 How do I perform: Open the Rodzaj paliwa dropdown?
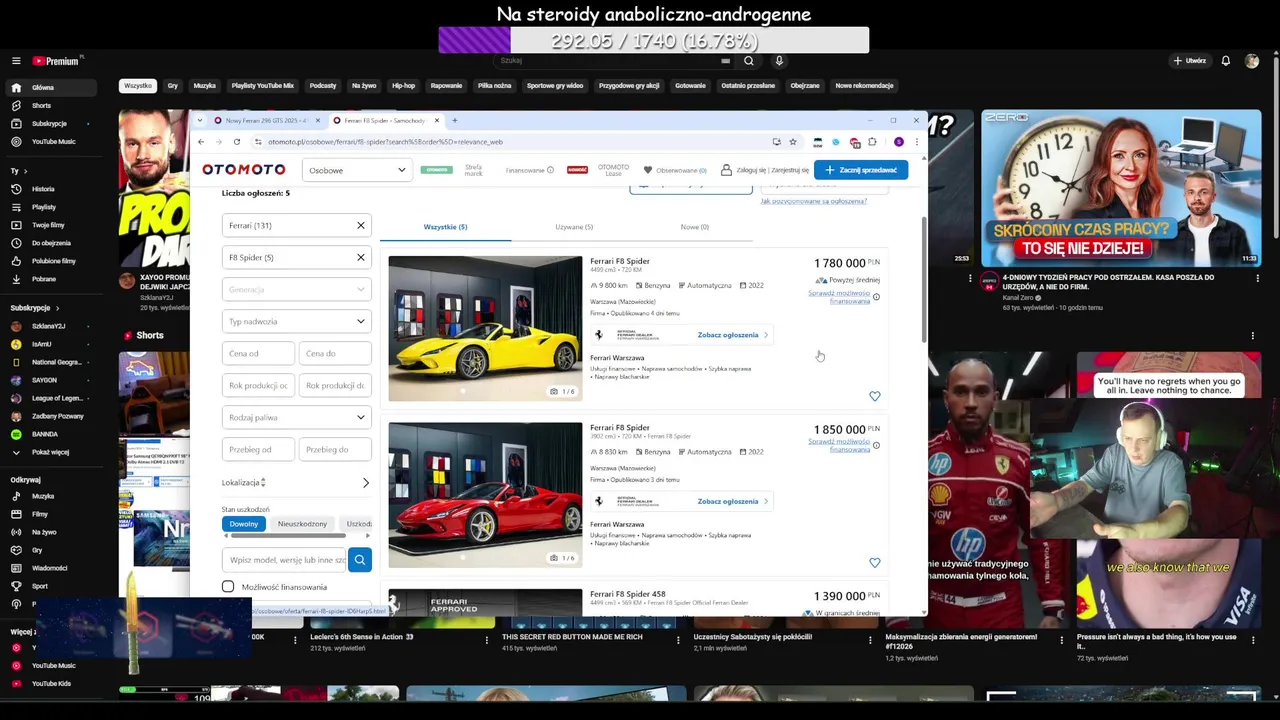coord(297,418)
